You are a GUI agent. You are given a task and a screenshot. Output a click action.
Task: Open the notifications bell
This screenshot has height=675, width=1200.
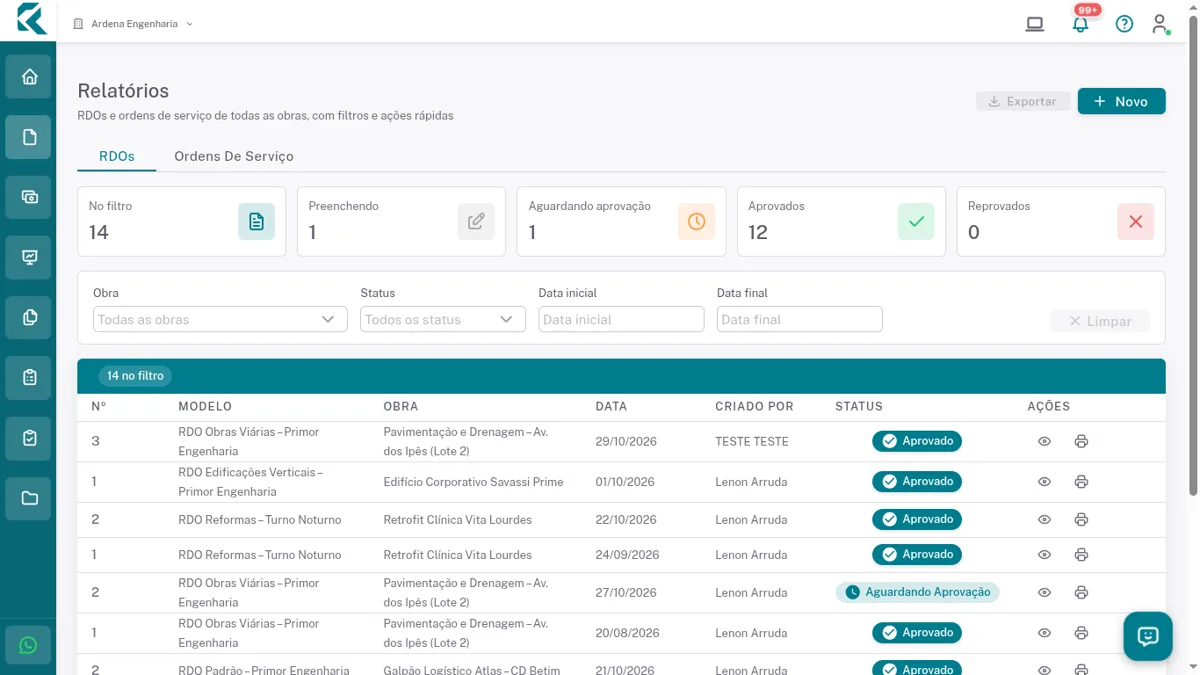[x=1080, y=24]
